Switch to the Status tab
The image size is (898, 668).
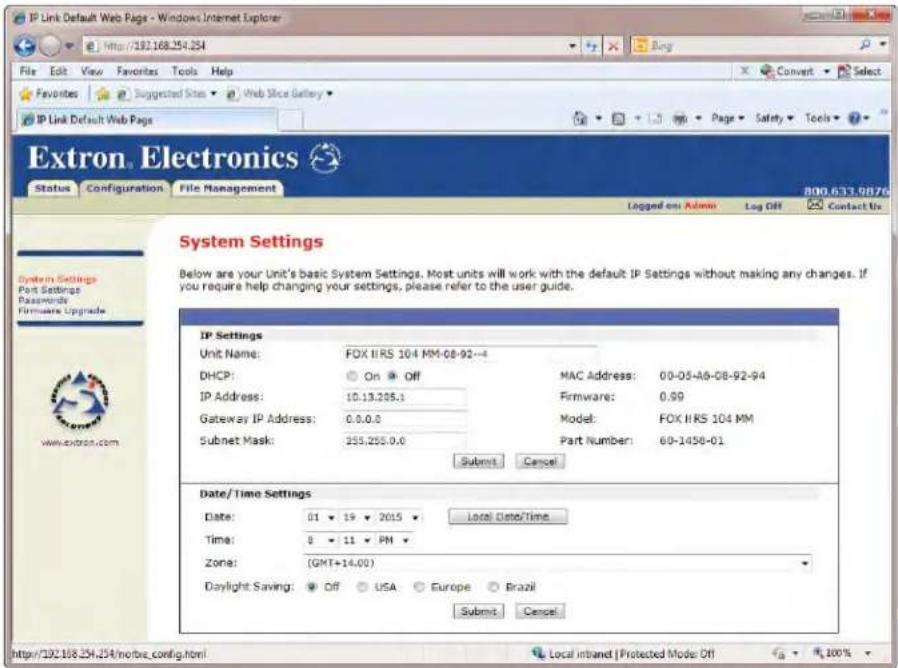tap(52, 188)
